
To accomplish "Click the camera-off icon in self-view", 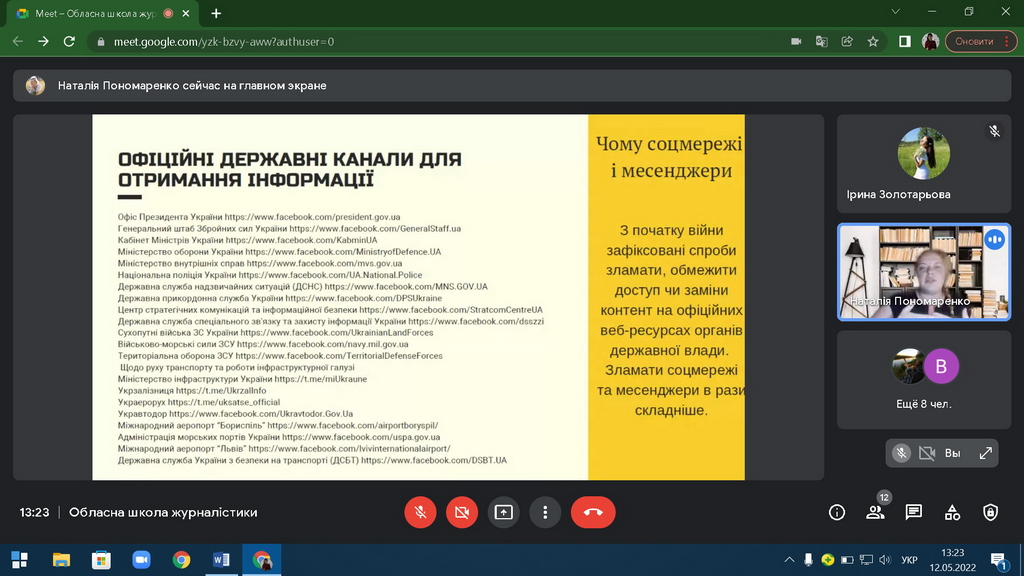I will point(927,453).
